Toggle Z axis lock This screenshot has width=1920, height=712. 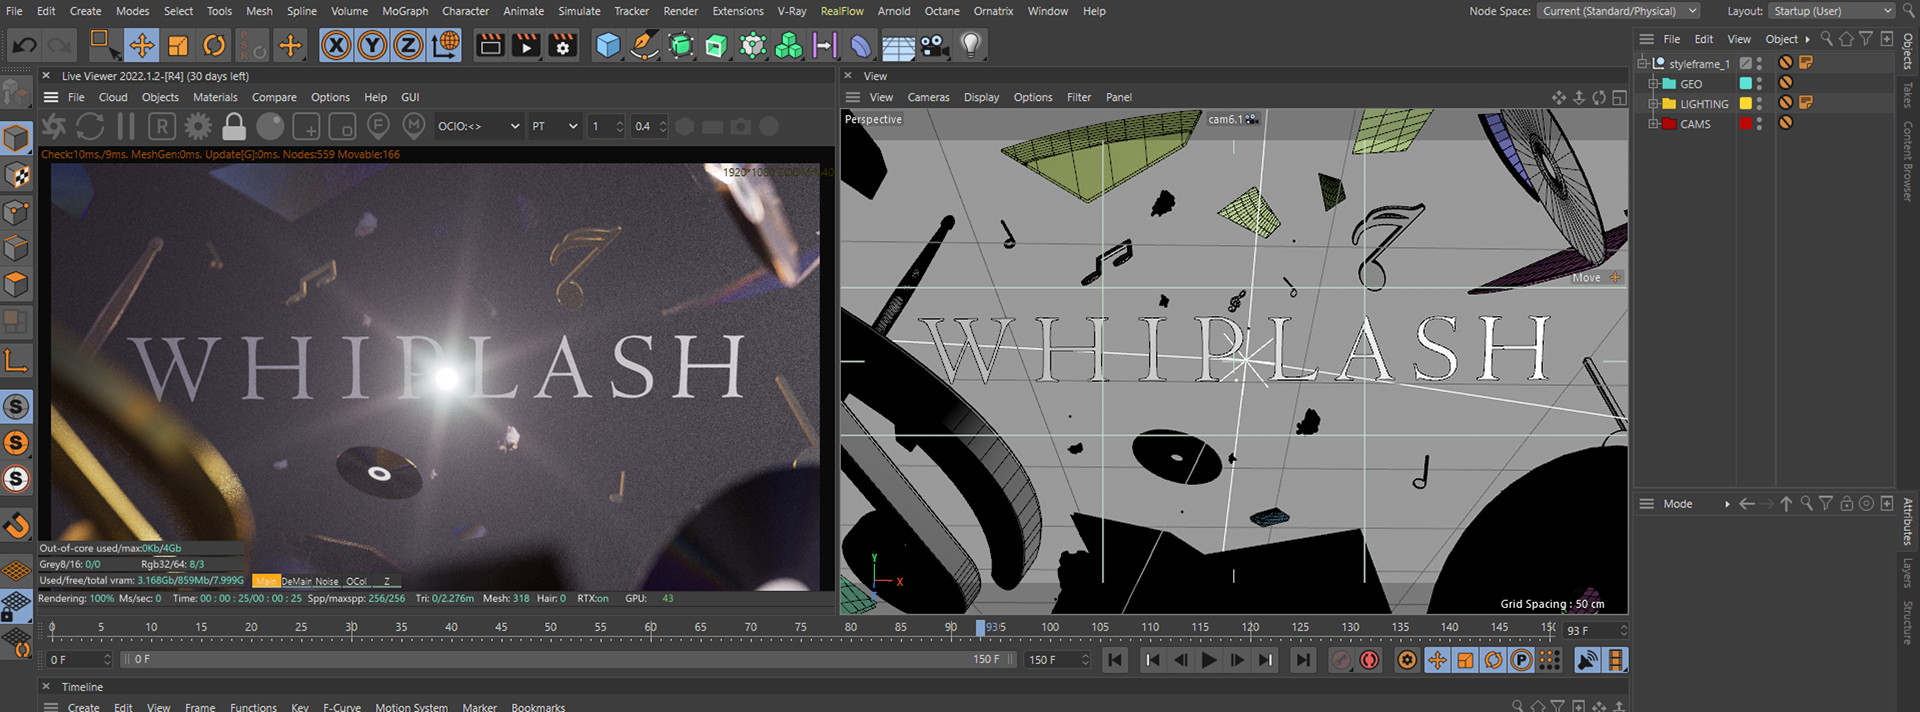[408, 45]
